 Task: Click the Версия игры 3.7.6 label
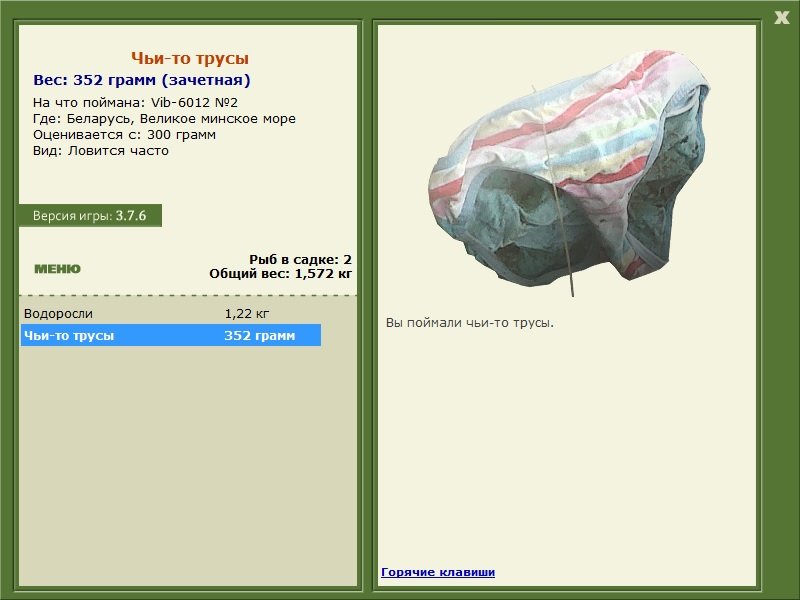(x=89, y=216)
